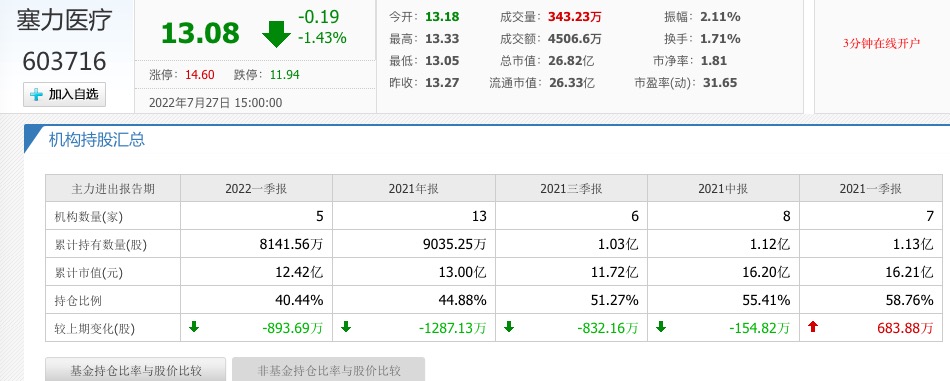The width and height of the screenshot is (950, 381).
Task: Click the 累计市值(元) row label
Action: coord(88,273)
